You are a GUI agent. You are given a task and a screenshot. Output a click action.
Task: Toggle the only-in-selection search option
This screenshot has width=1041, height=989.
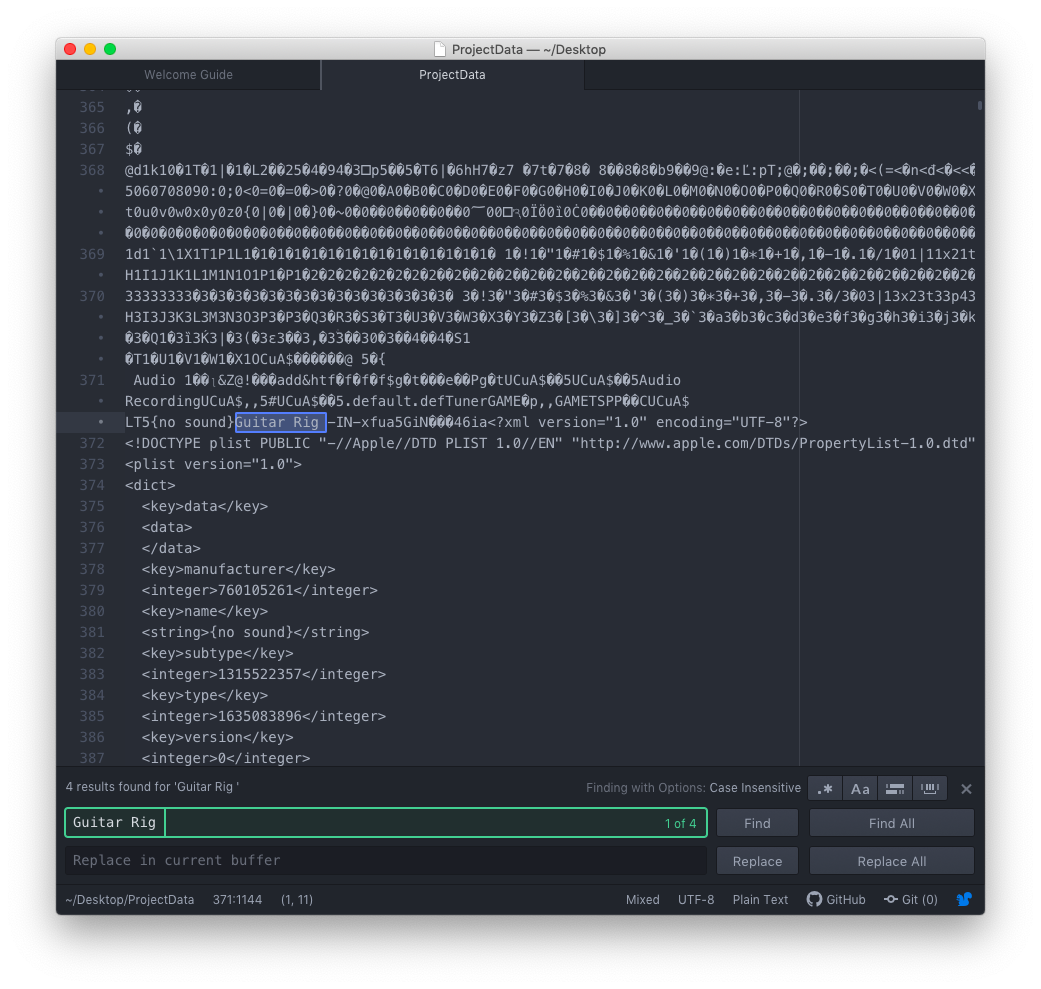[x=895, y=789]
